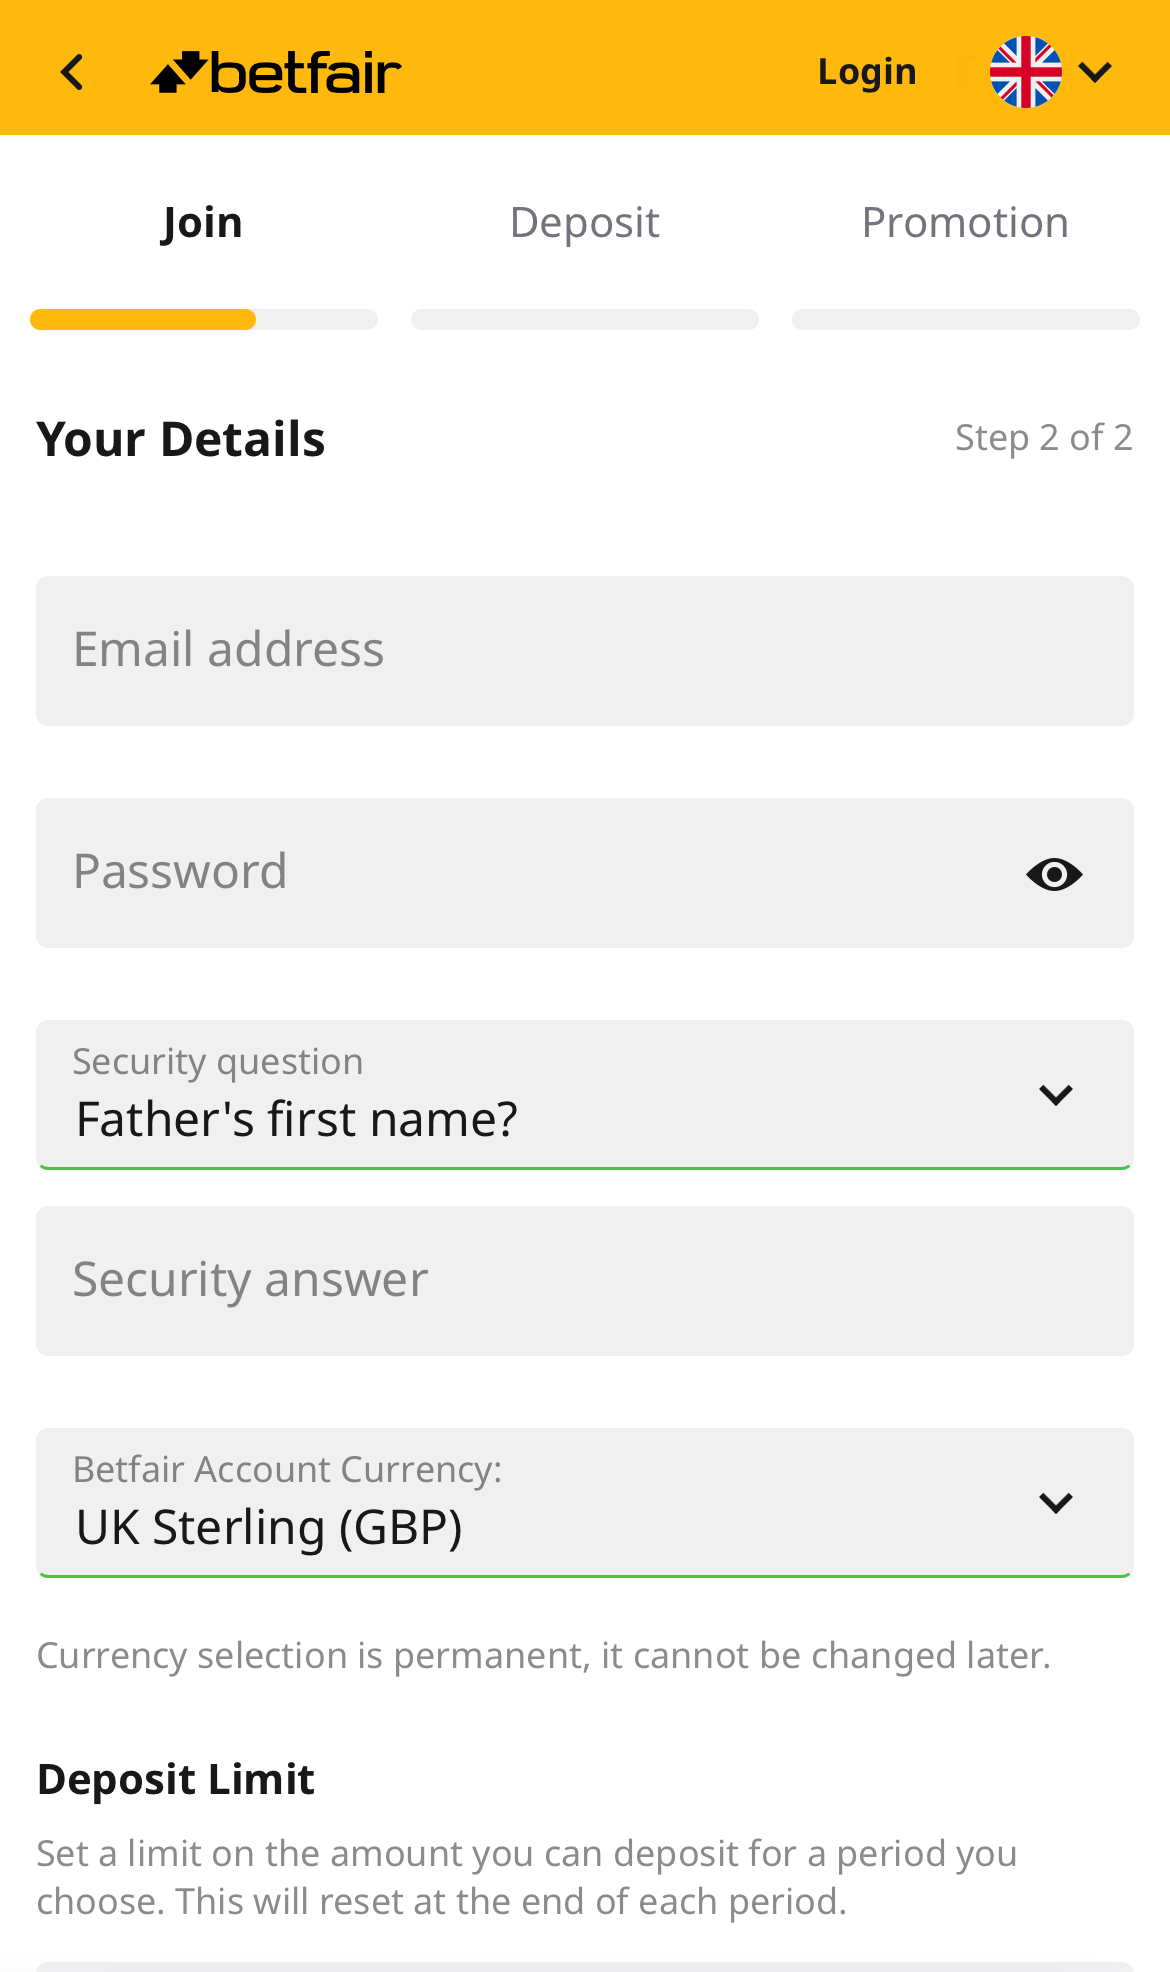Click the Email address input field
Screen dimensions: 1170x1972
(x=584, y=650)
